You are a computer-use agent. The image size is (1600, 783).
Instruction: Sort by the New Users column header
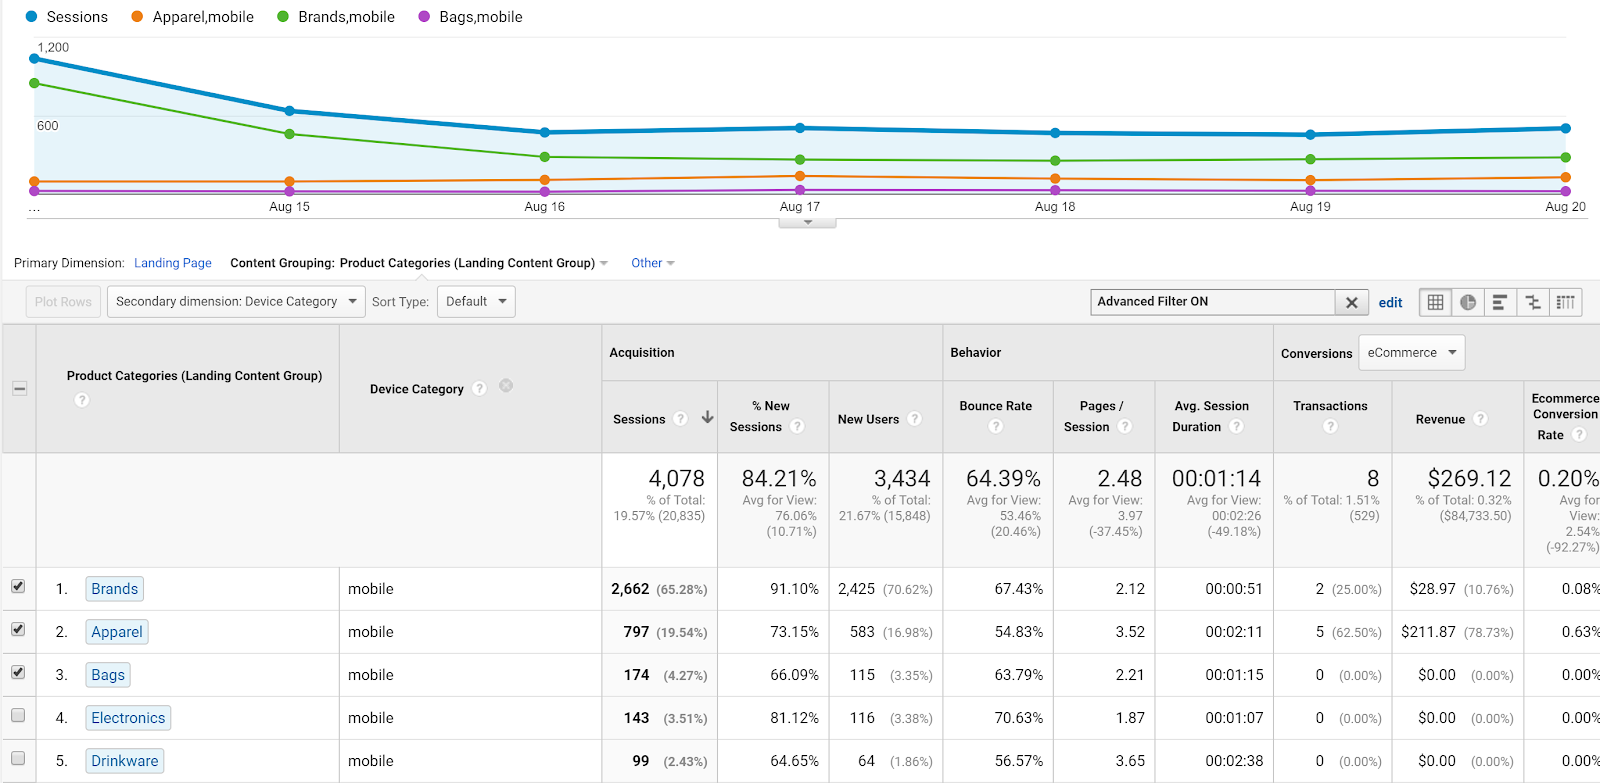(868, 420)
